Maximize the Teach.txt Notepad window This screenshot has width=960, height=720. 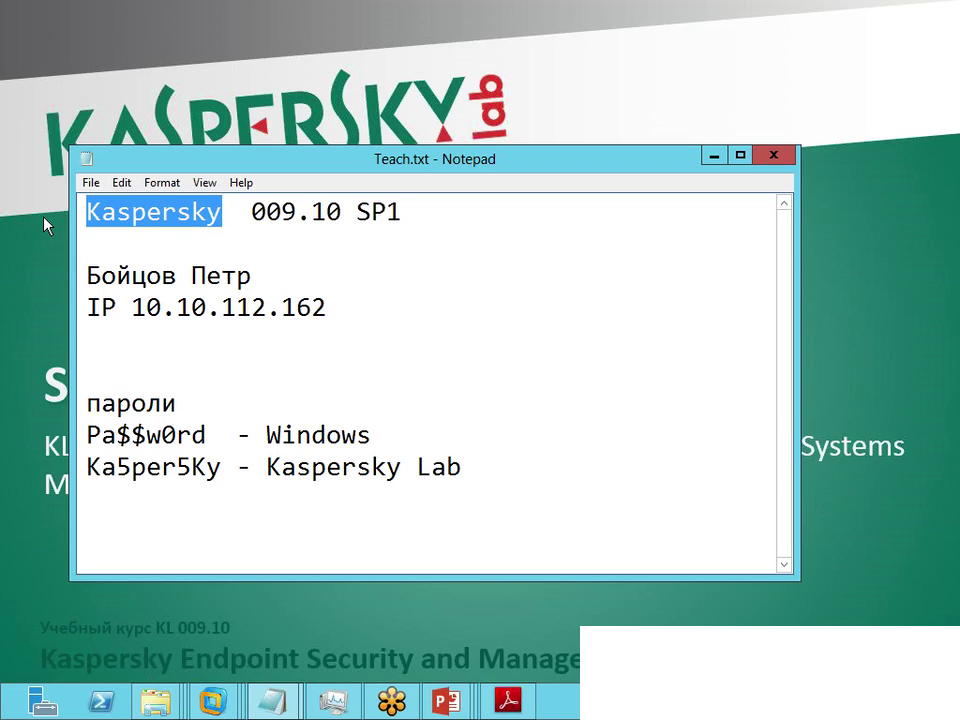[x=740, y=156]
